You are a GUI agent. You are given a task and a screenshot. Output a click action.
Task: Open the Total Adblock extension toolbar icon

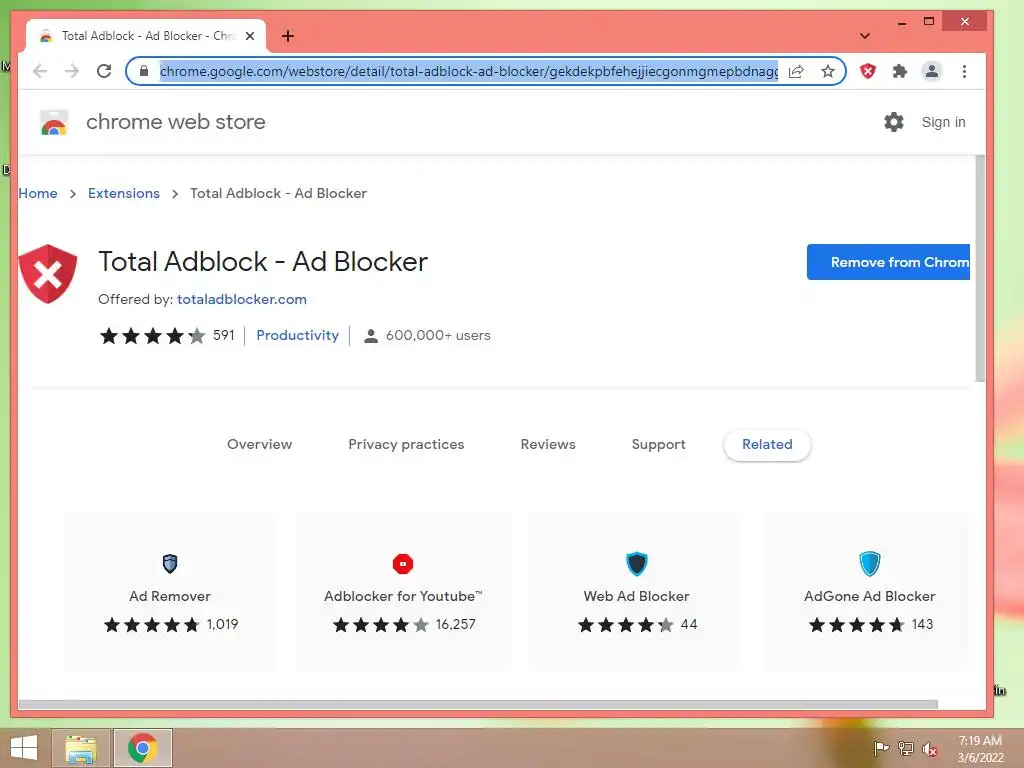click(x=868, y=71)
